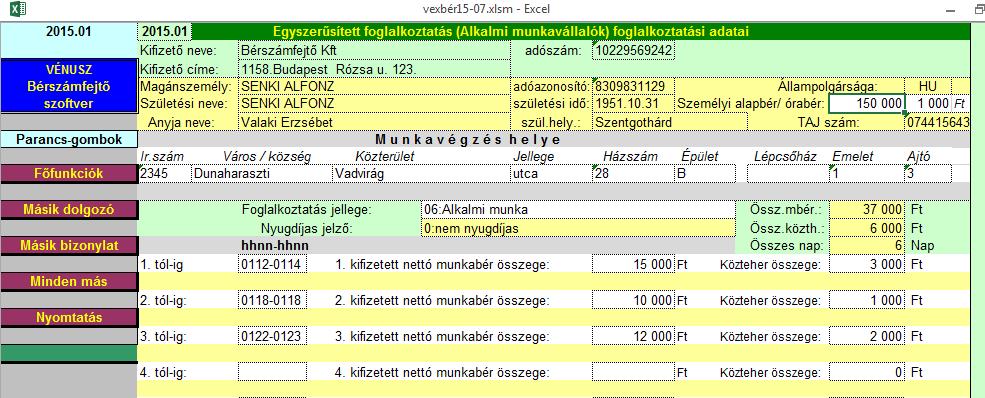
Task: Click the órabér cell 1 000
Action: coord(928,104)
